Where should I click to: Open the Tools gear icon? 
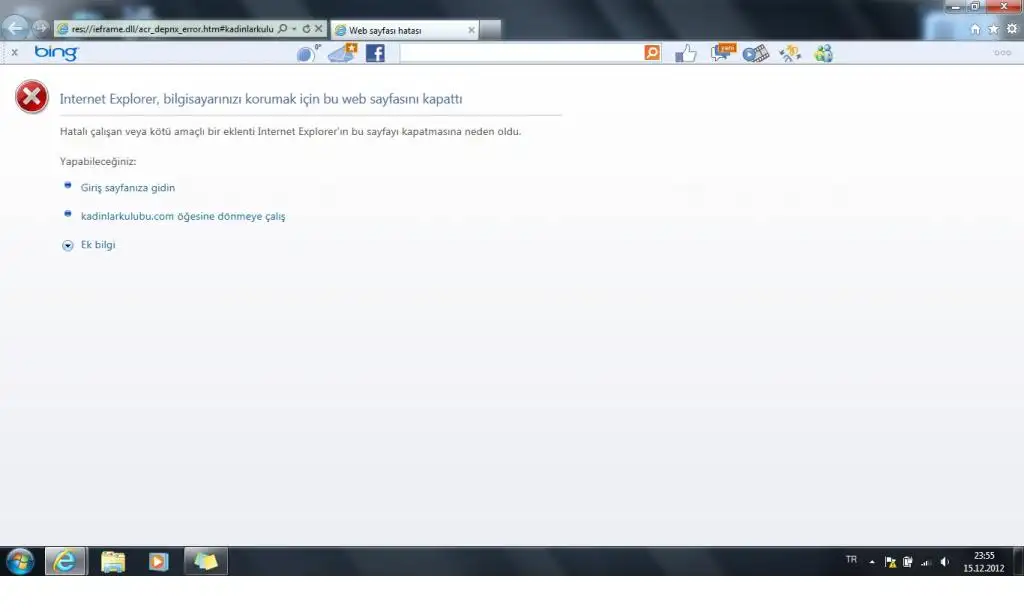tap(1011, 29)
